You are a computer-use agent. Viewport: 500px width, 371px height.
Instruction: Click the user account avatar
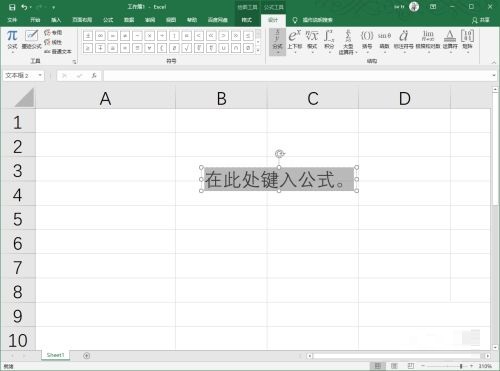pos(414,7)
